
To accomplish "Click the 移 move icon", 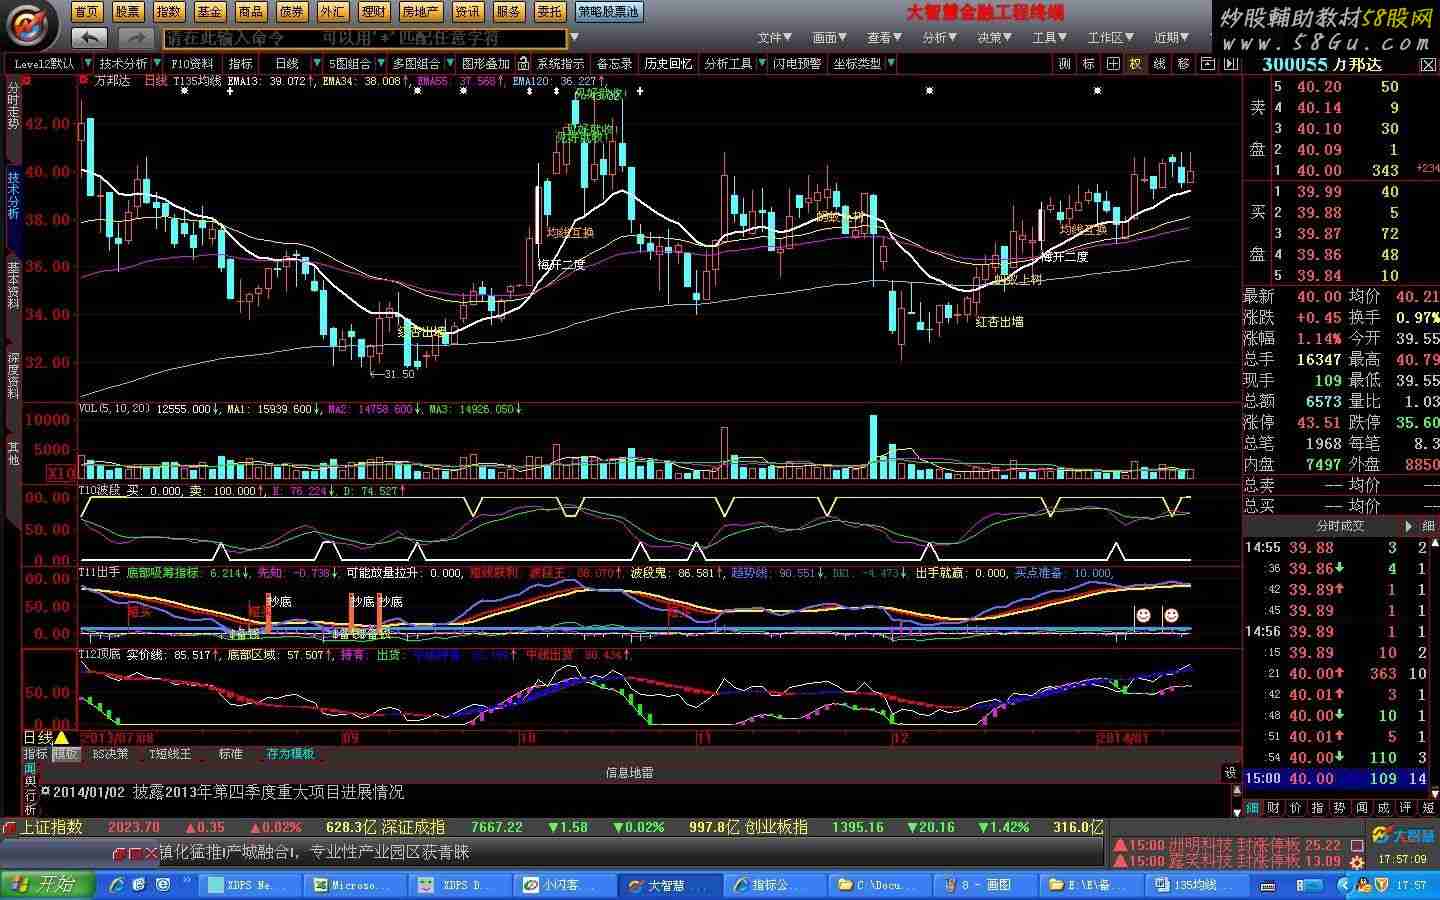I will point(1184,64).
